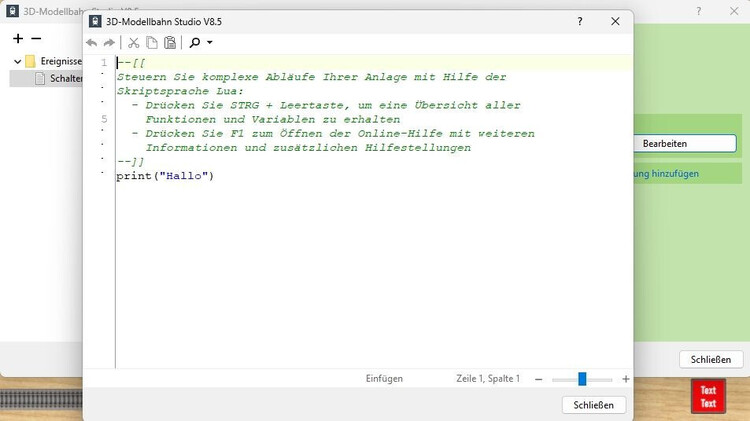The width and height of the screenshot is (750, 421).
Task: Collapse the Ereignisse folder tree
Action: (x=18, y=61)
